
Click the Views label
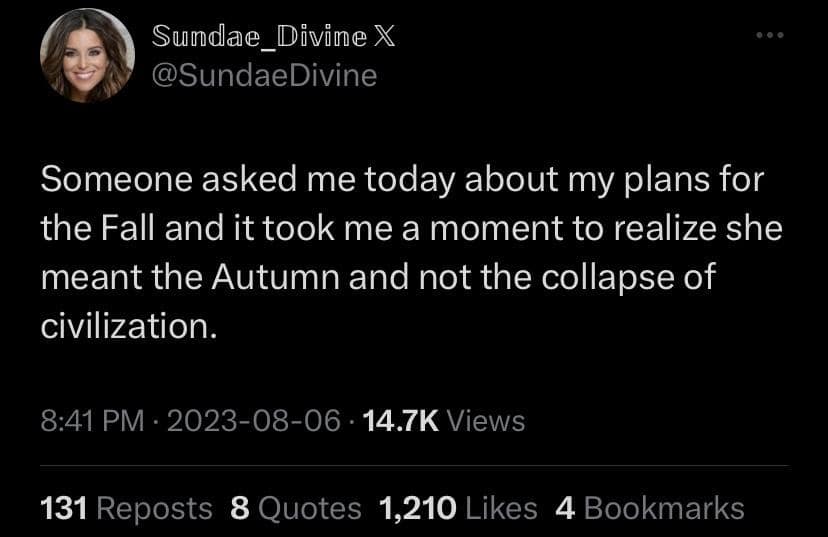(x=485, y=421)
